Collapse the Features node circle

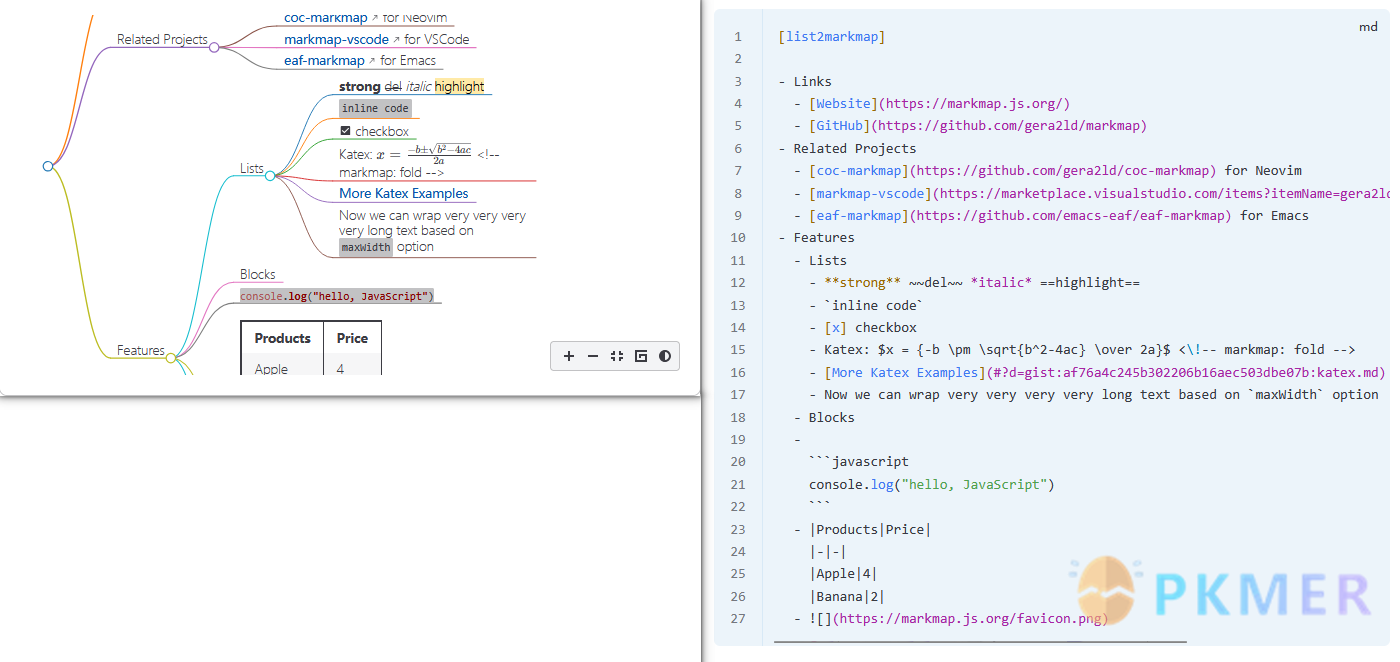coord(171,358)
